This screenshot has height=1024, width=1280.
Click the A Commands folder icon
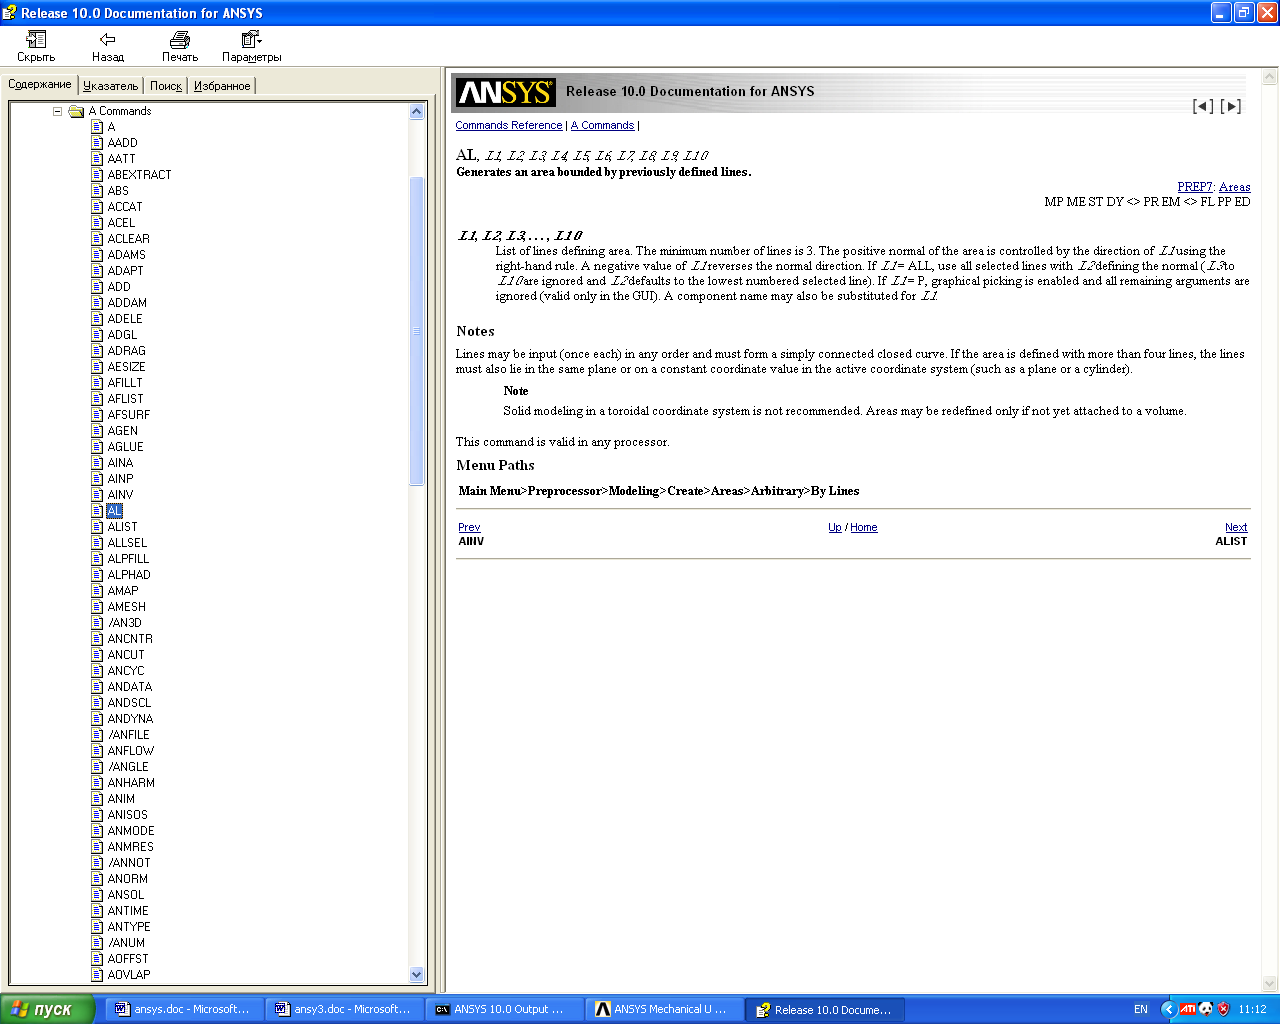pos(76,111)
